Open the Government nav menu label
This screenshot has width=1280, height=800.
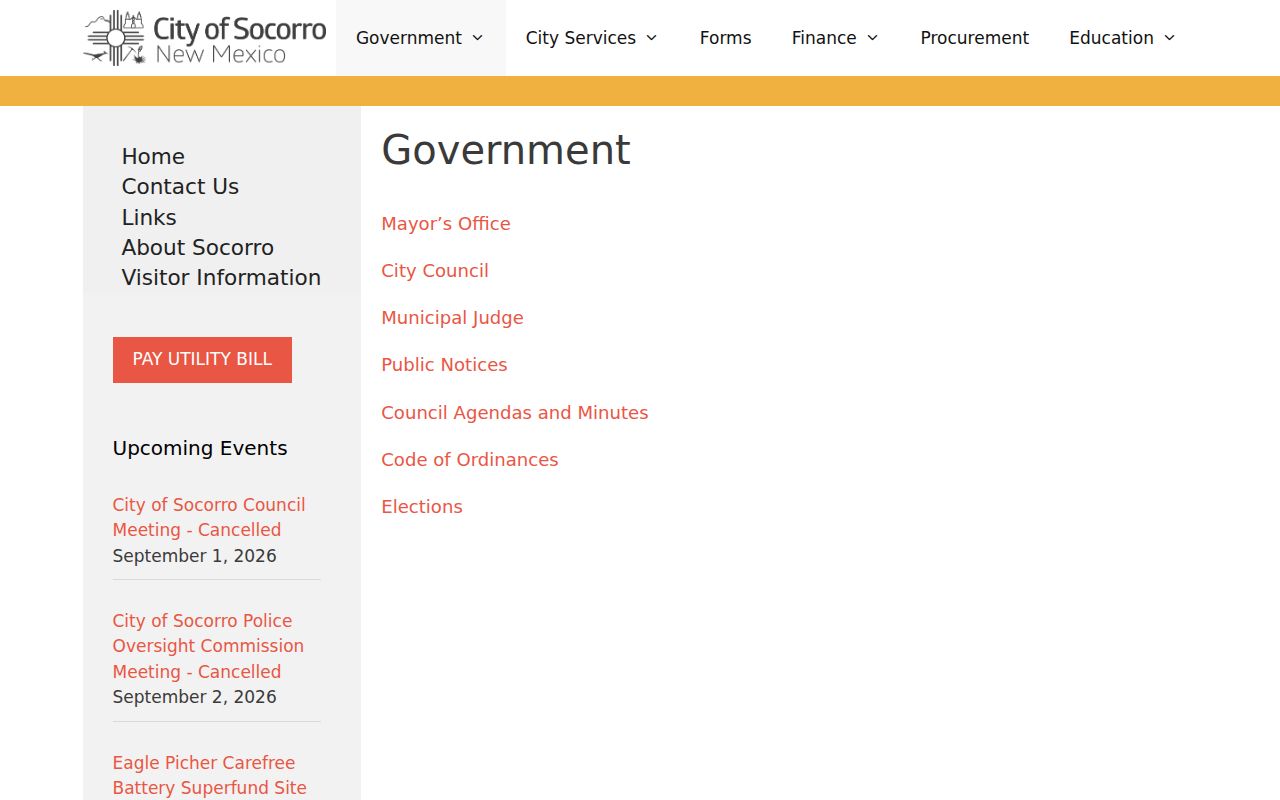coord(409,38)
